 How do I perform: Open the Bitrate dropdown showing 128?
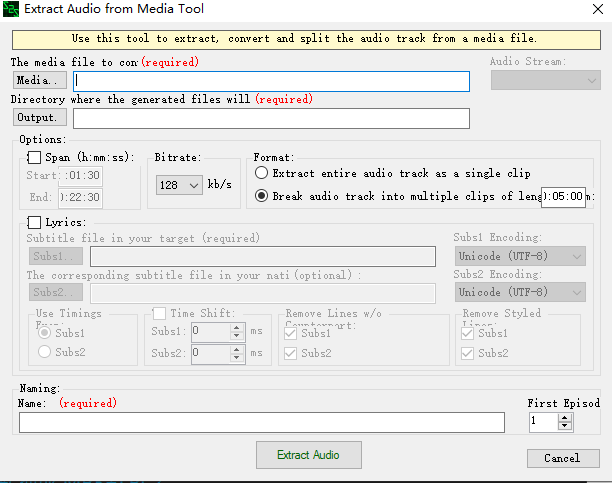tap(180, 186)
